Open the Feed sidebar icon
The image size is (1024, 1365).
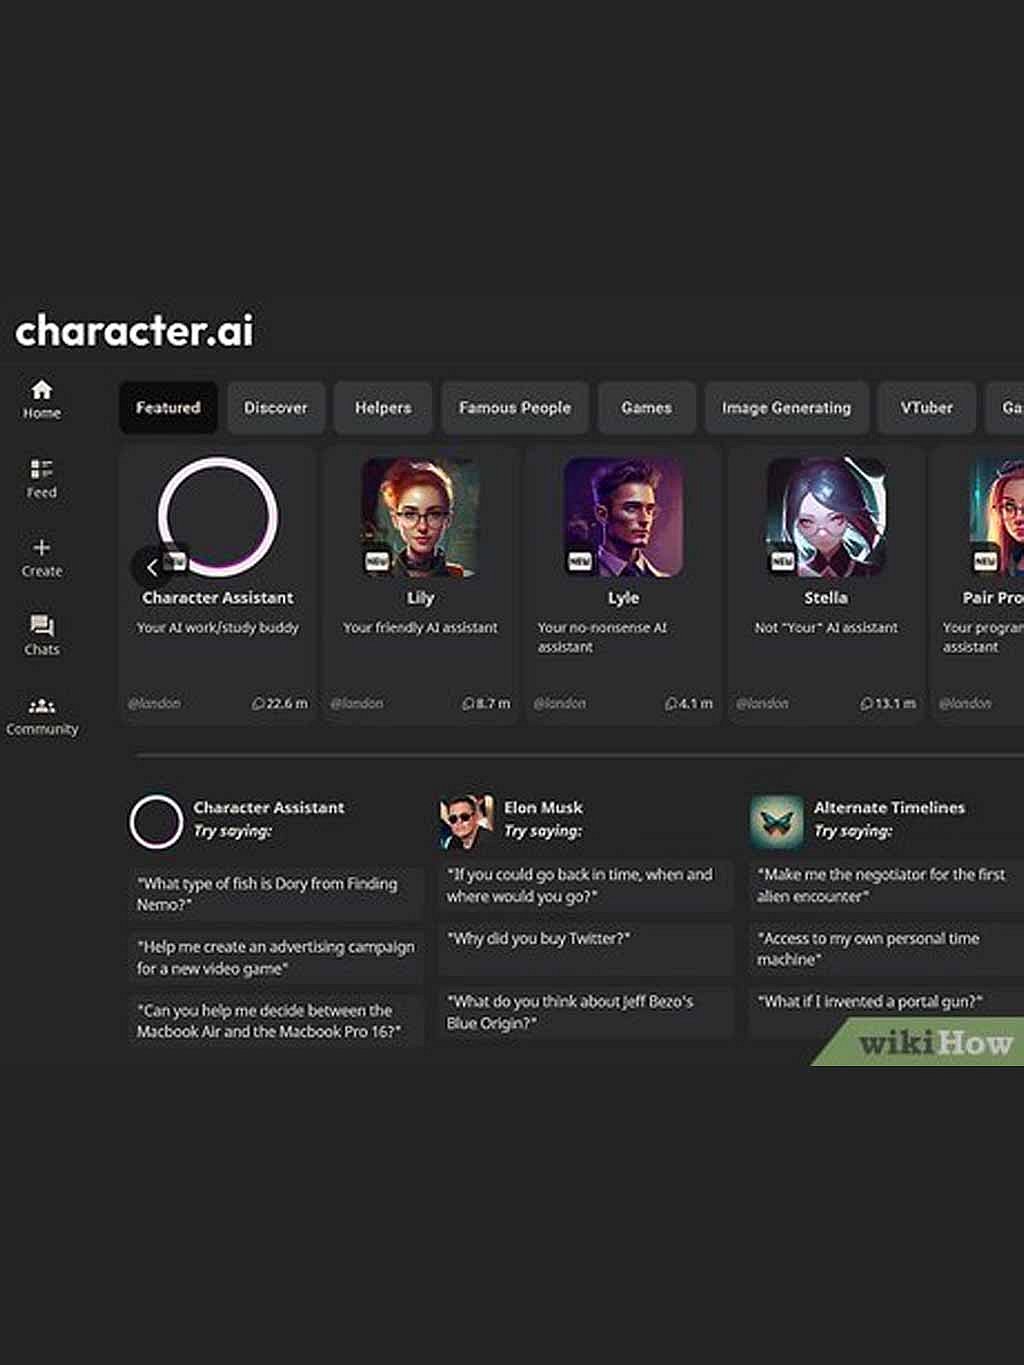pyautogui.click(x=41, y=469)
